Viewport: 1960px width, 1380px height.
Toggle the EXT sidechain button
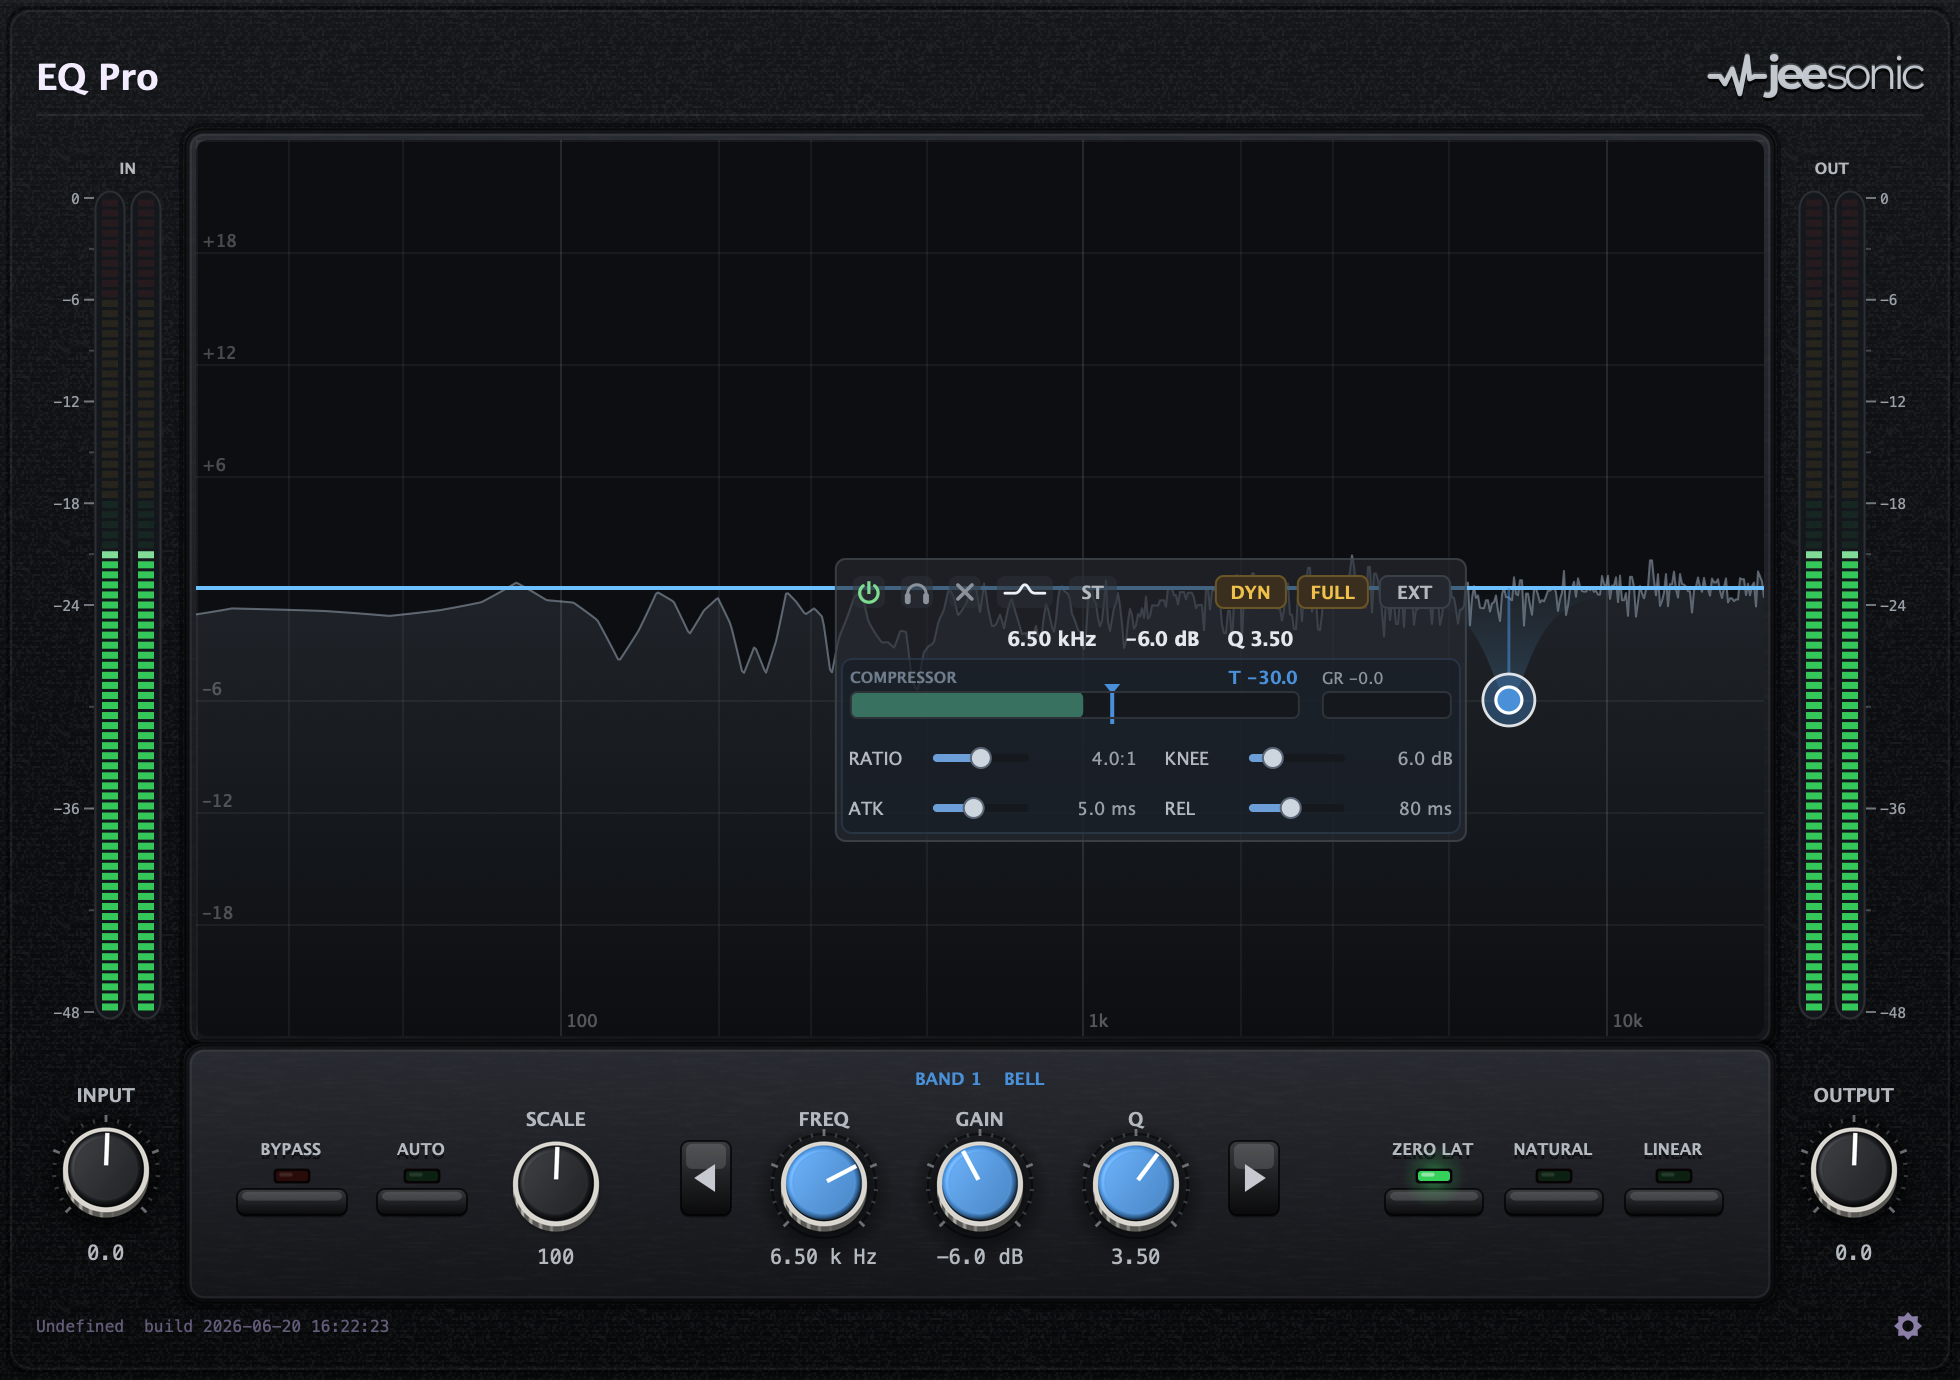[1414, 592]
